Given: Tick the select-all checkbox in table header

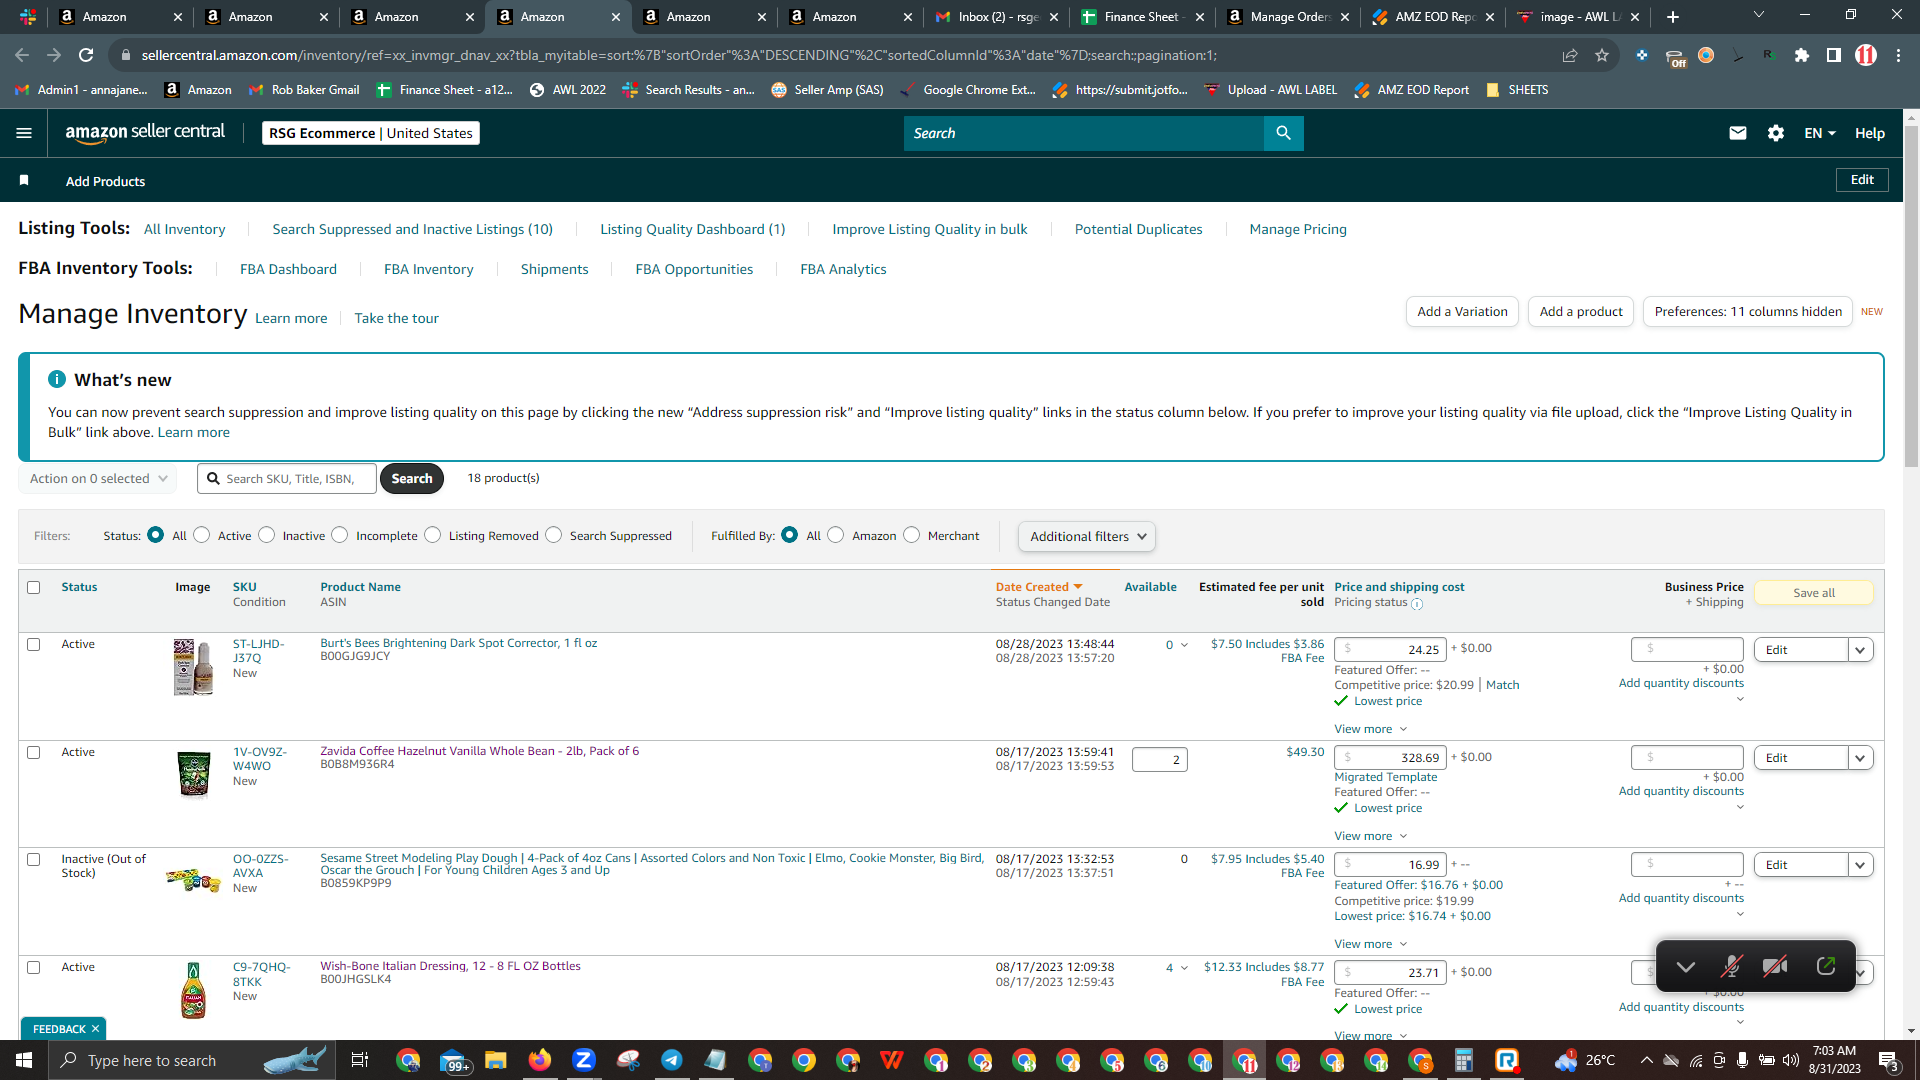Looking at the screenshot, I should point(34,587).
